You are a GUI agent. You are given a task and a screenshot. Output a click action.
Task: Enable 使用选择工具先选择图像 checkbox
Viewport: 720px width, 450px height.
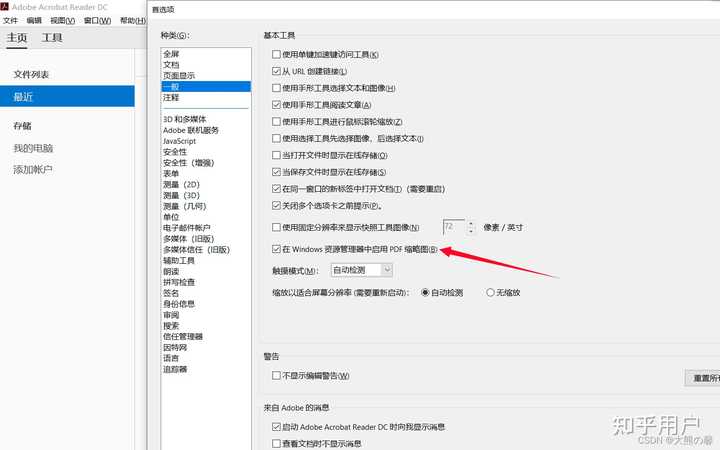276,138
